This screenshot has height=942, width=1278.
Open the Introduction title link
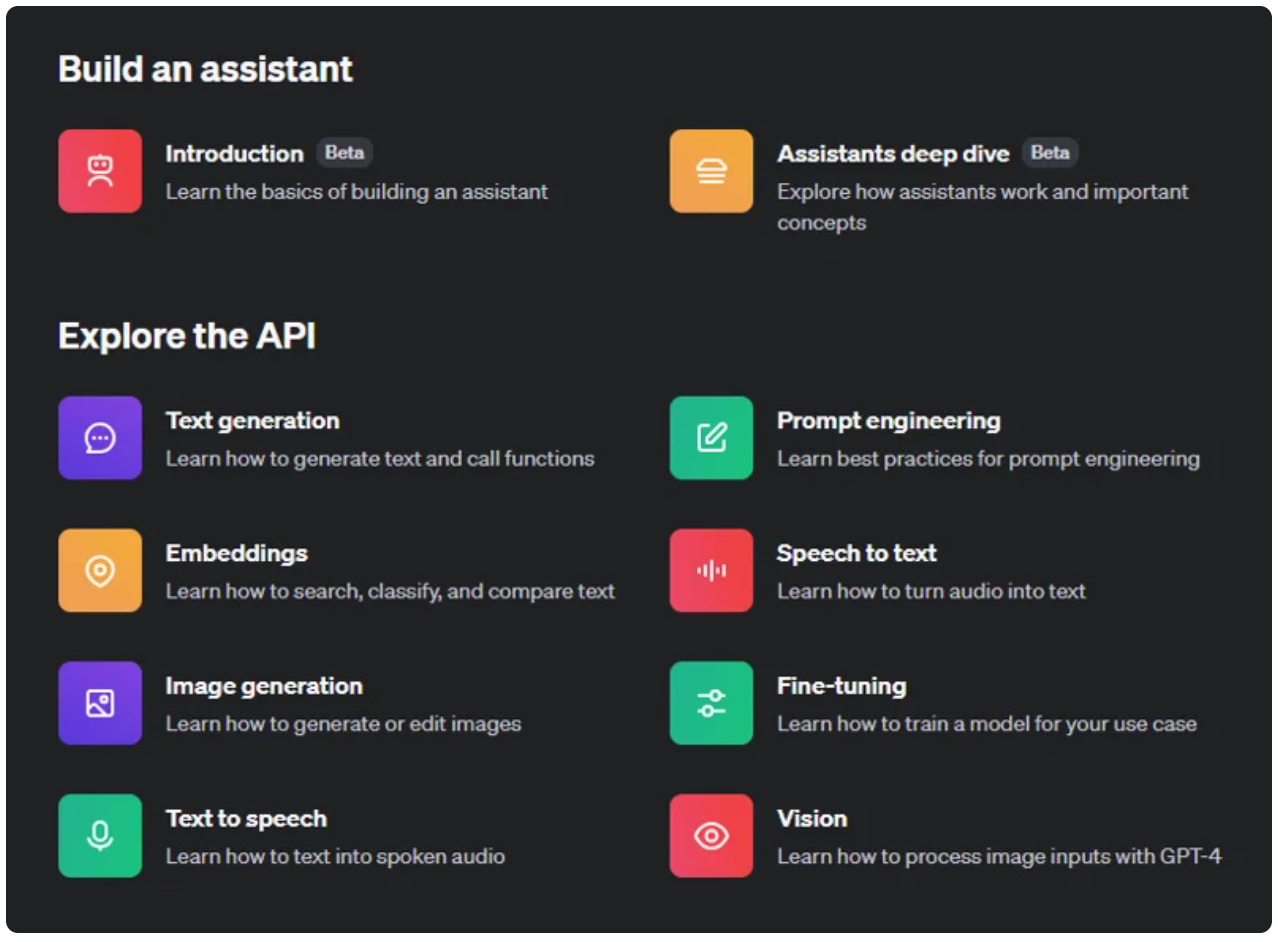(x=234, y=154)
